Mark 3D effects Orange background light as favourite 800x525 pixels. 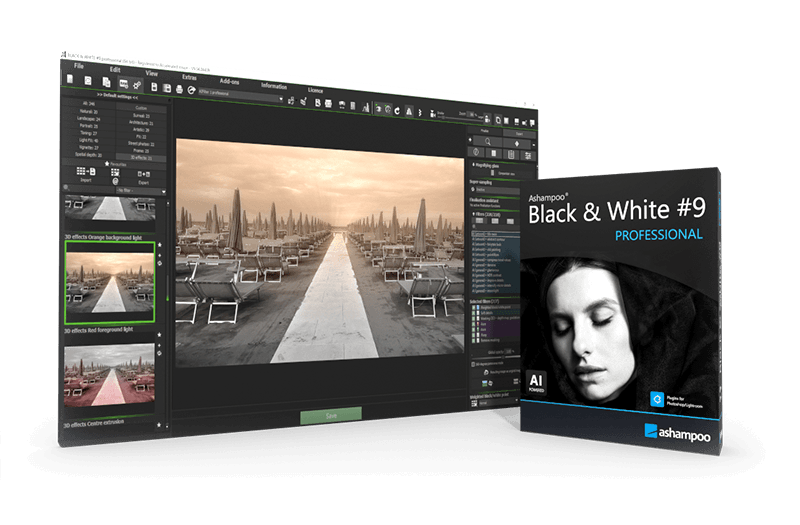point(160,245)
